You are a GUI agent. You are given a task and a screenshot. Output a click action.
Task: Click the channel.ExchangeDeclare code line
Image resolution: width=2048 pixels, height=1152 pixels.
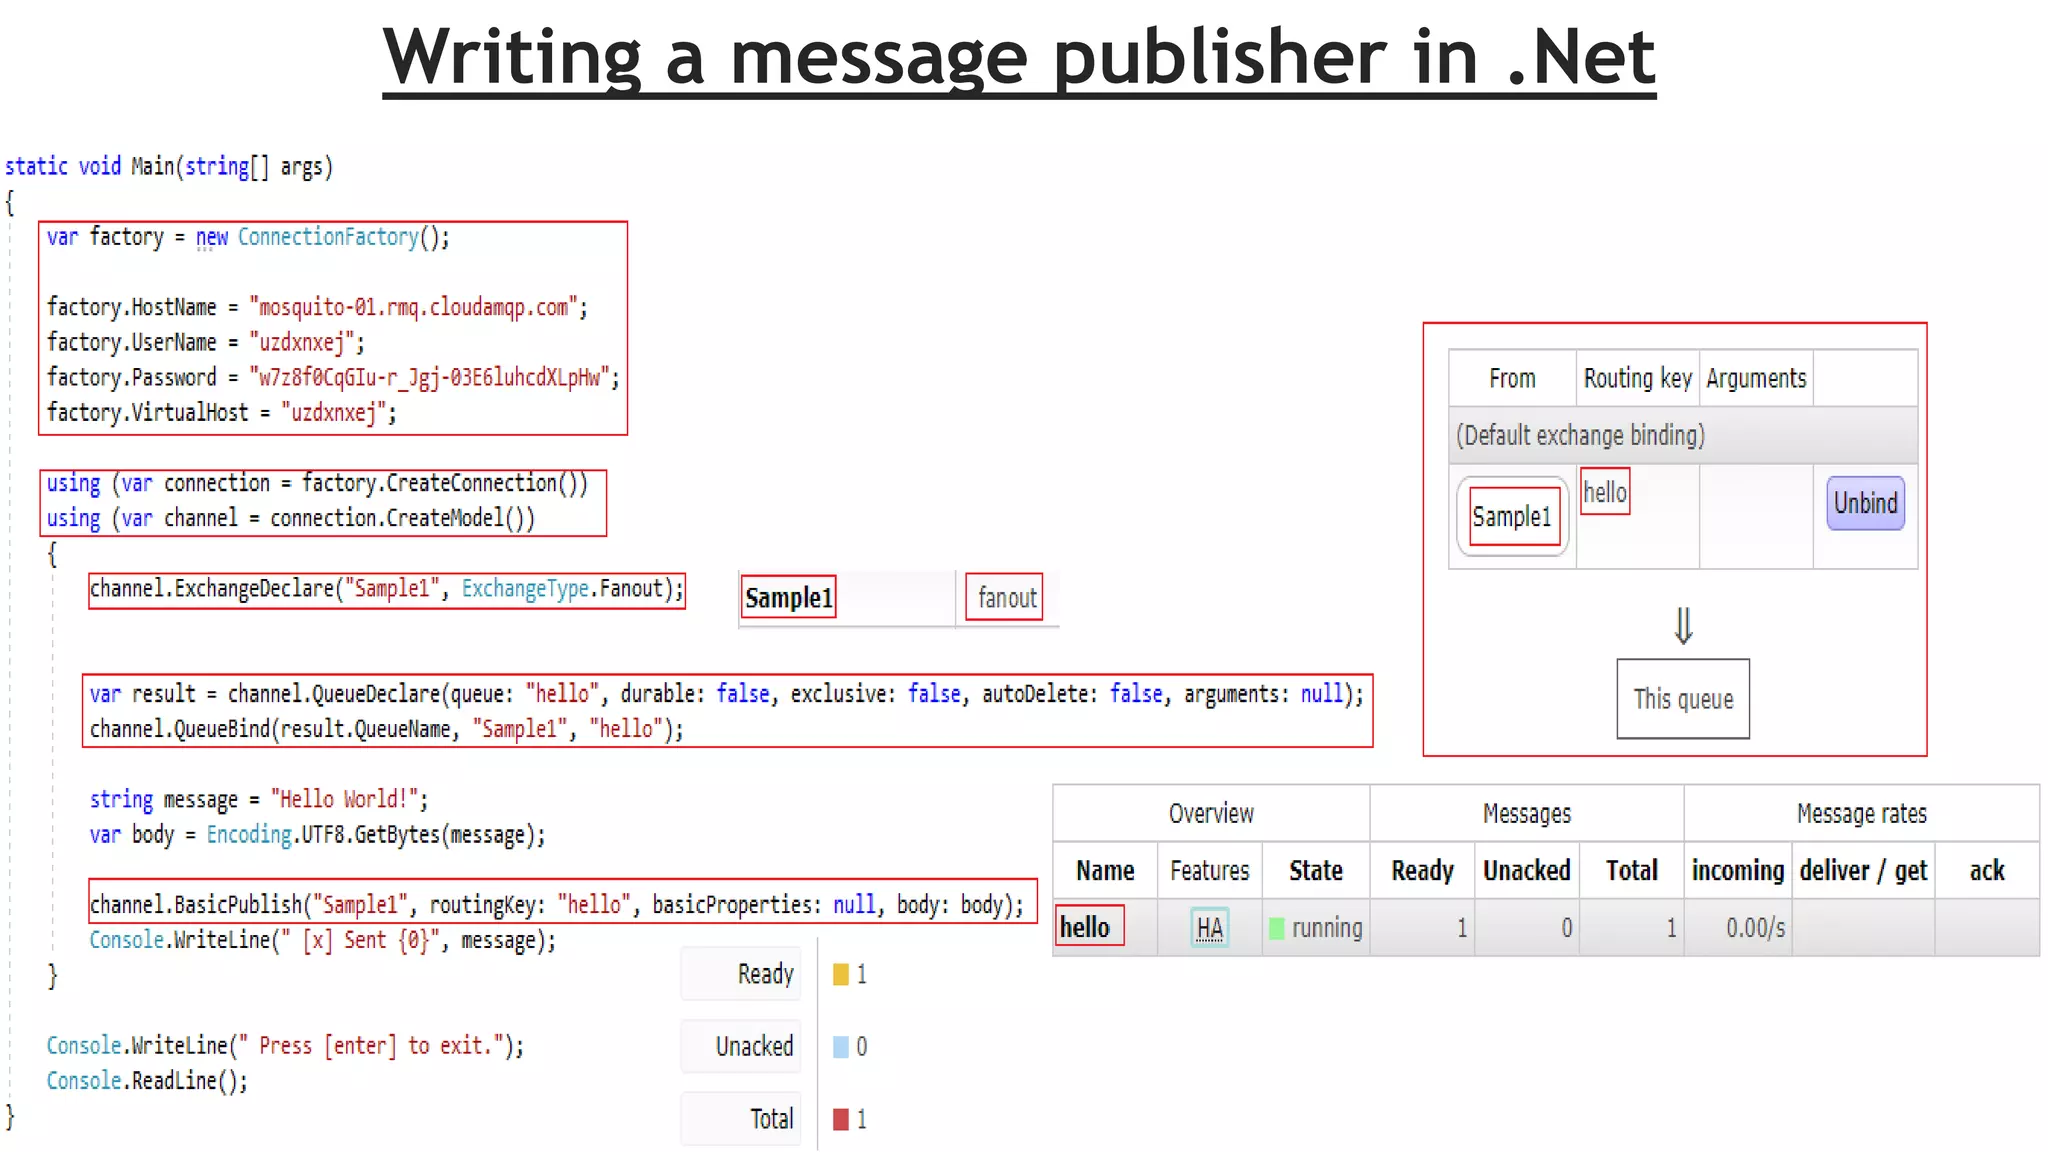pos(386,588)
